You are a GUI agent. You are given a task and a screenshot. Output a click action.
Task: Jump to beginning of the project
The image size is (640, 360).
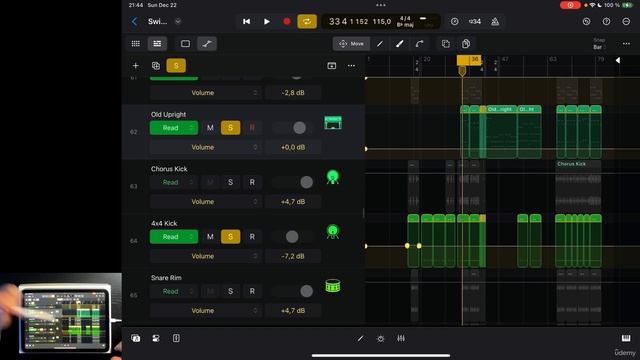(x=247, y=22)
